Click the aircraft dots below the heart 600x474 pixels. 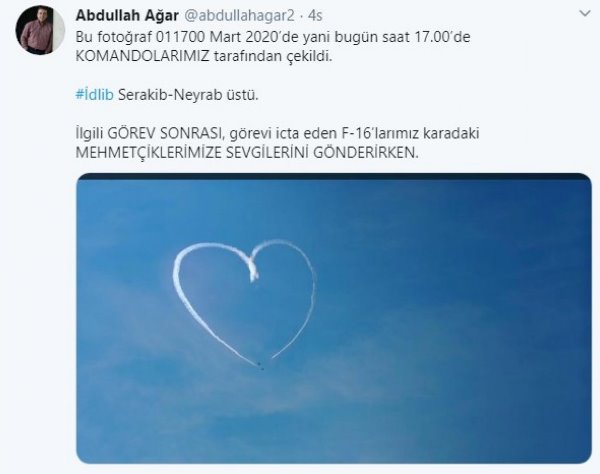tap(260, 366)
